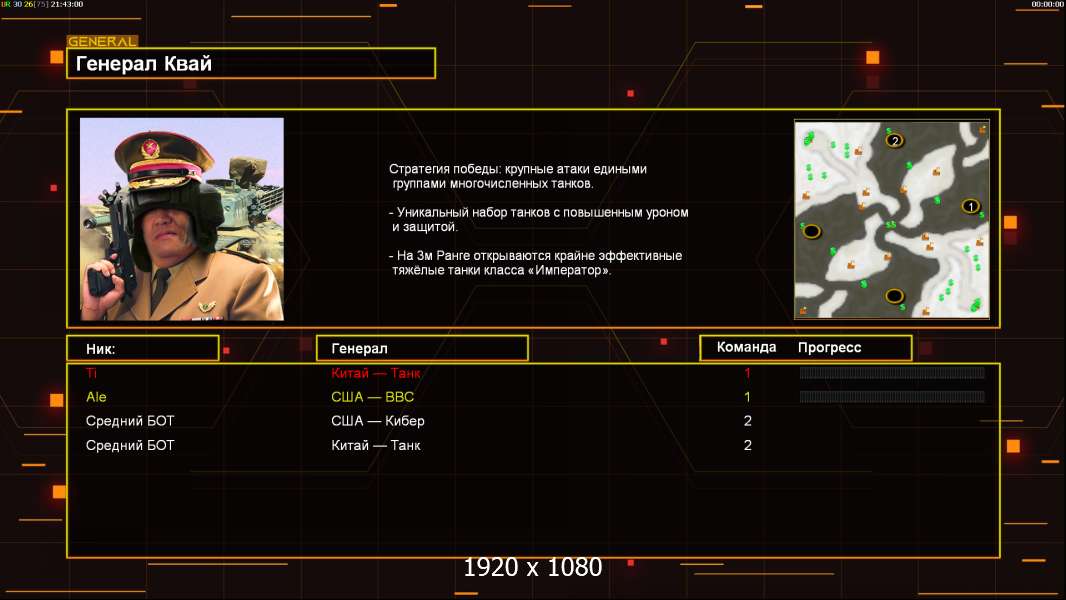Click the 'США — Кибер' general entry
The width and height of the screenshot is (1066, 600).
[x=378, y=421]
